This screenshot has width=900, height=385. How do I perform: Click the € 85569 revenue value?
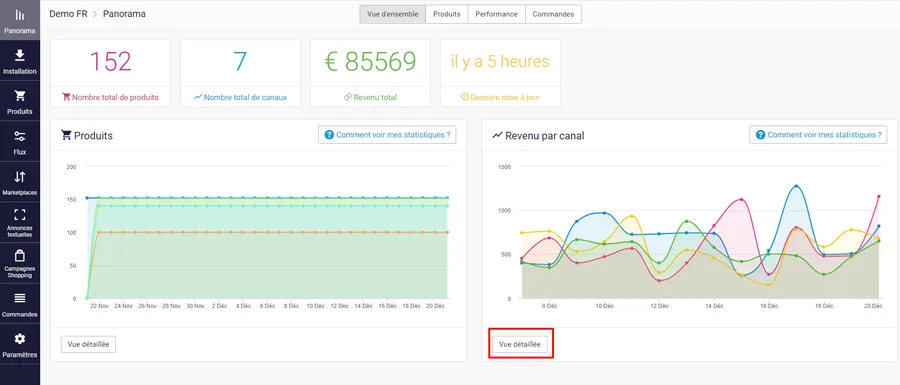tap(370, 62)
